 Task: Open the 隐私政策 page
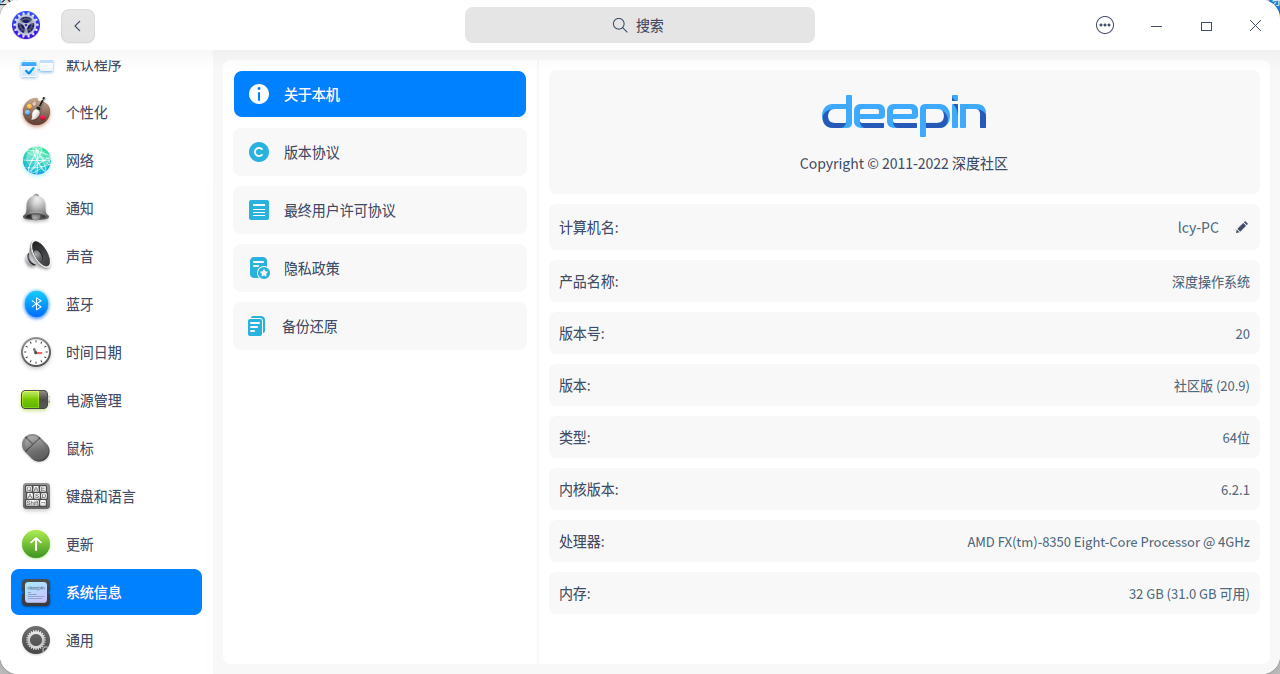pos(380,268)
